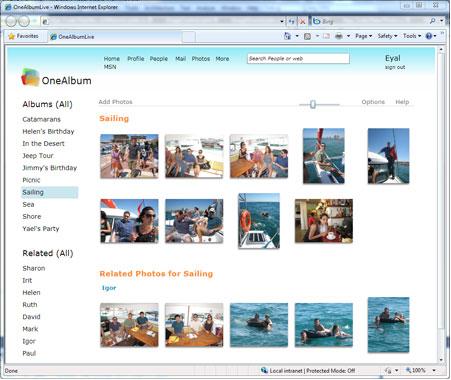
Task: Open the cafe woman with coffee thumbnail
Action: [324, 221]
